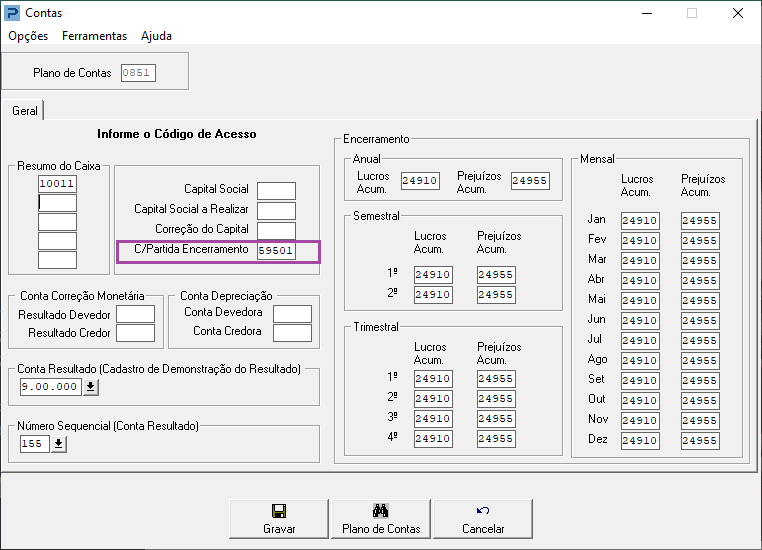Click the Plano de Contas 0851 field

tap(138, 73)
